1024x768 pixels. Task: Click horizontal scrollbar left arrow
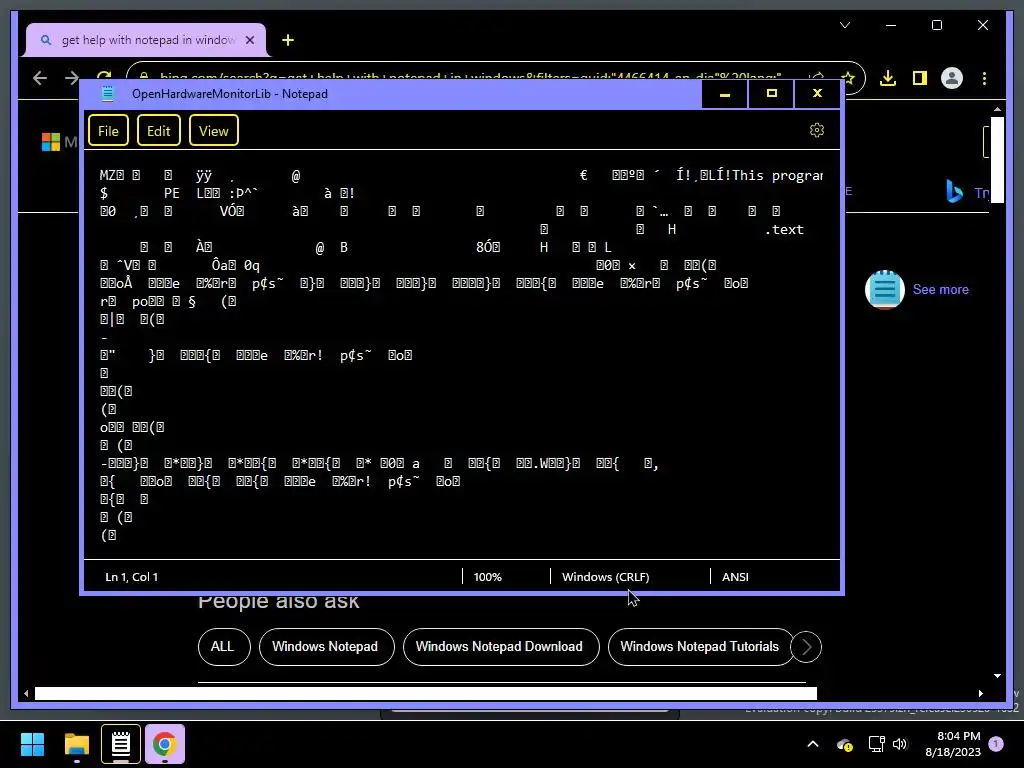[26, 694]
